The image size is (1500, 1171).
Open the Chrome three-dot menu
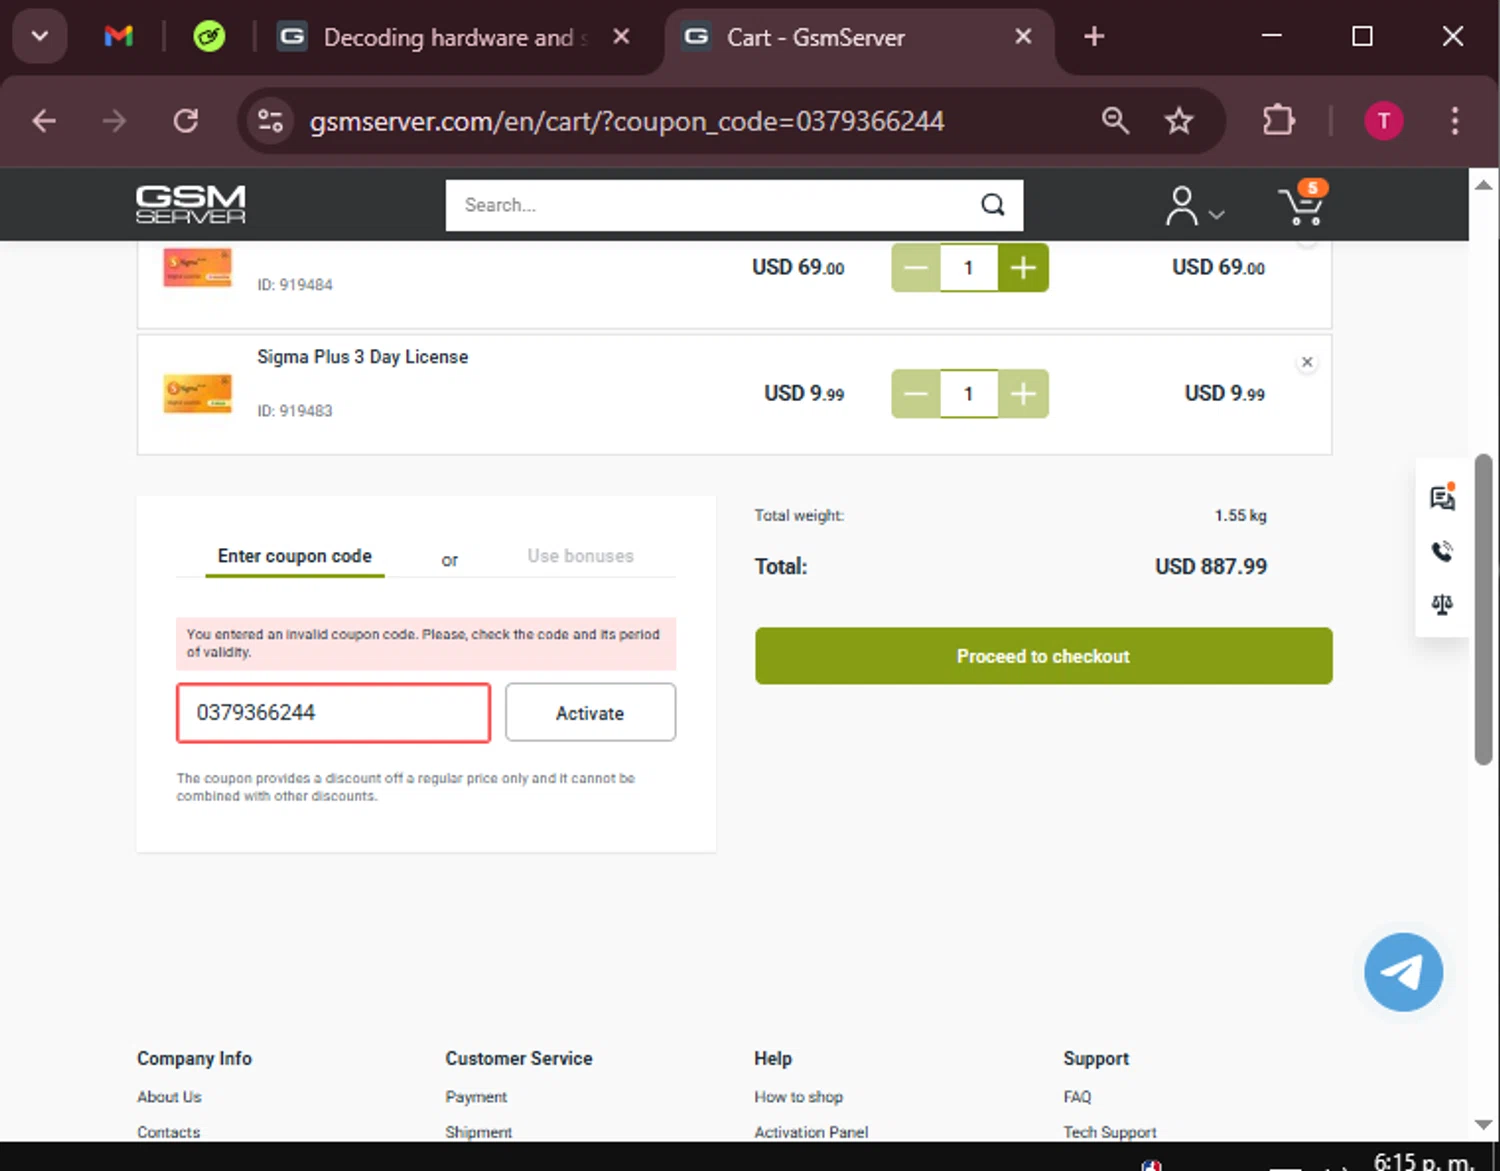1455,121
